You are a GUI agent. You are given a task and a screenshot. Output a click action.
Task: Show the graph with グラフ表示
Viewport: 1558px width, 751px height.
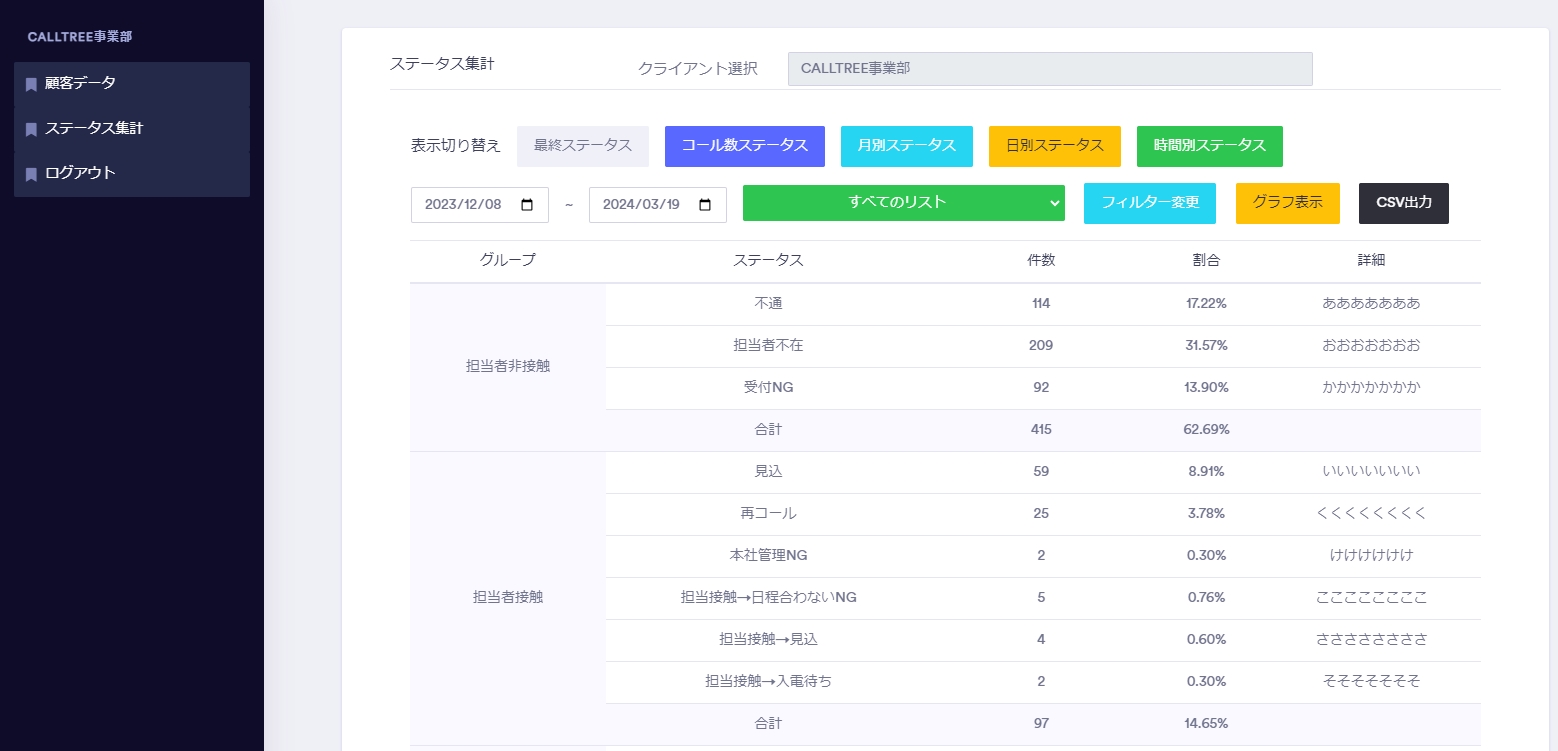pyautogui.click(x=1288, y=203)
